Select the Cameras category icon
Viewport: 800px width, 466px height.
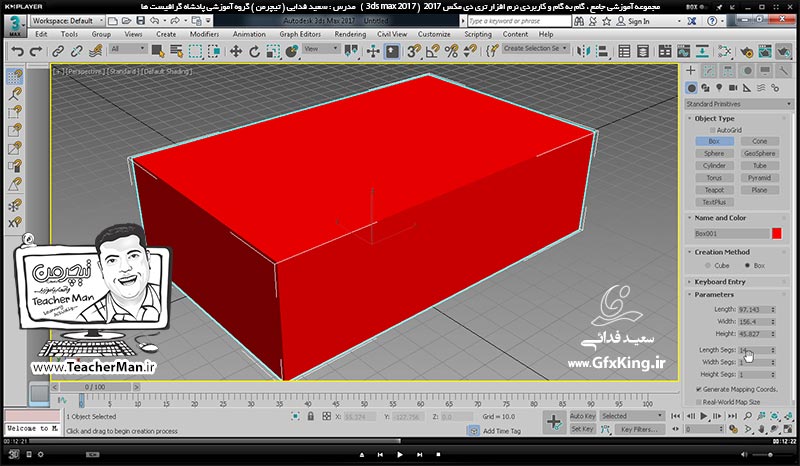733,88
